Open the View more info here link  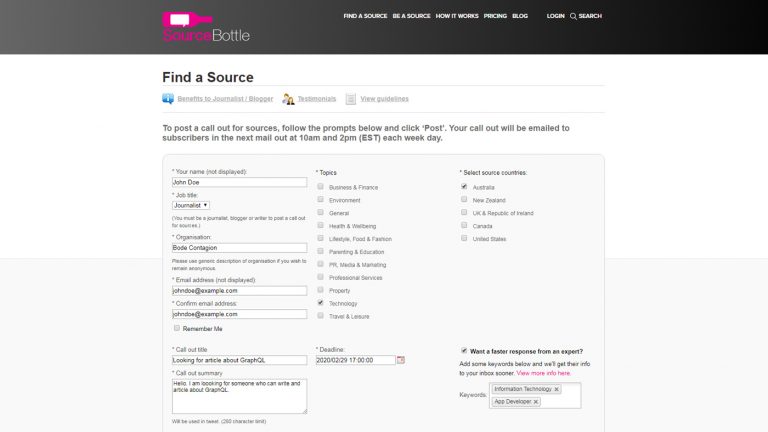pyautogui.click(x=543, y=373)
